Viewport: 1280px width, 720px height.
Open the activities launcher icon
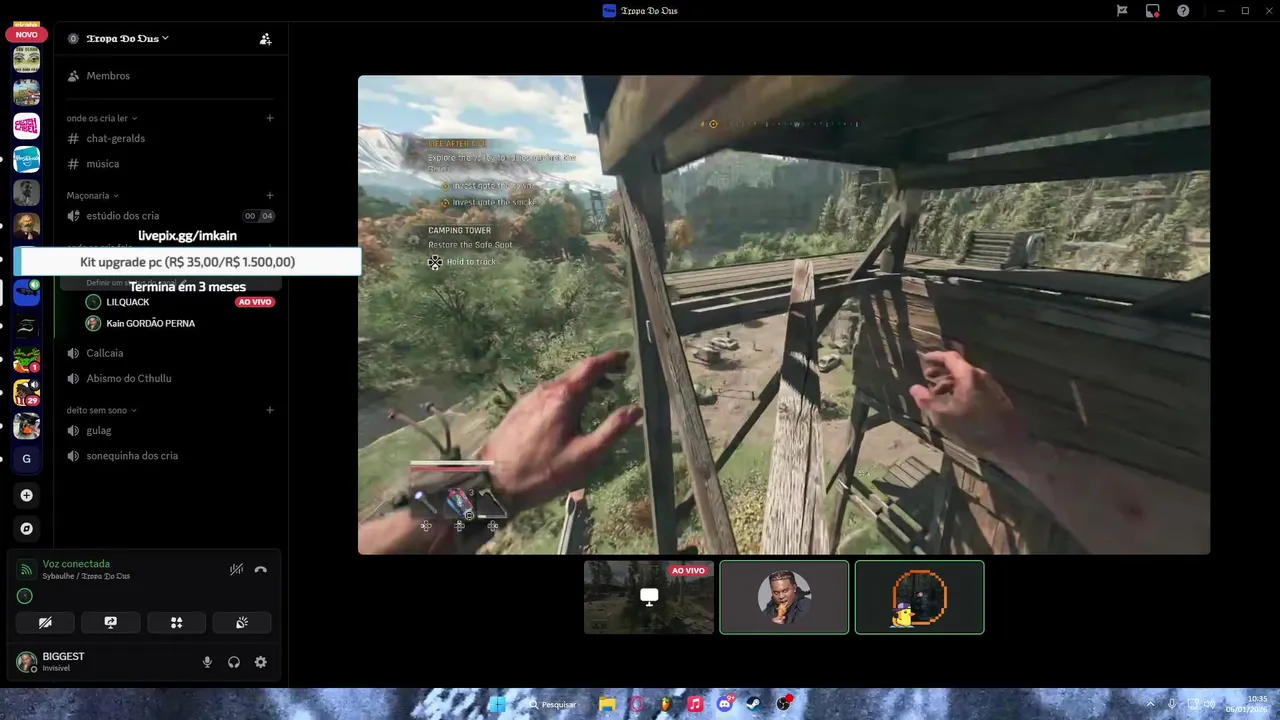click(176, 622)
